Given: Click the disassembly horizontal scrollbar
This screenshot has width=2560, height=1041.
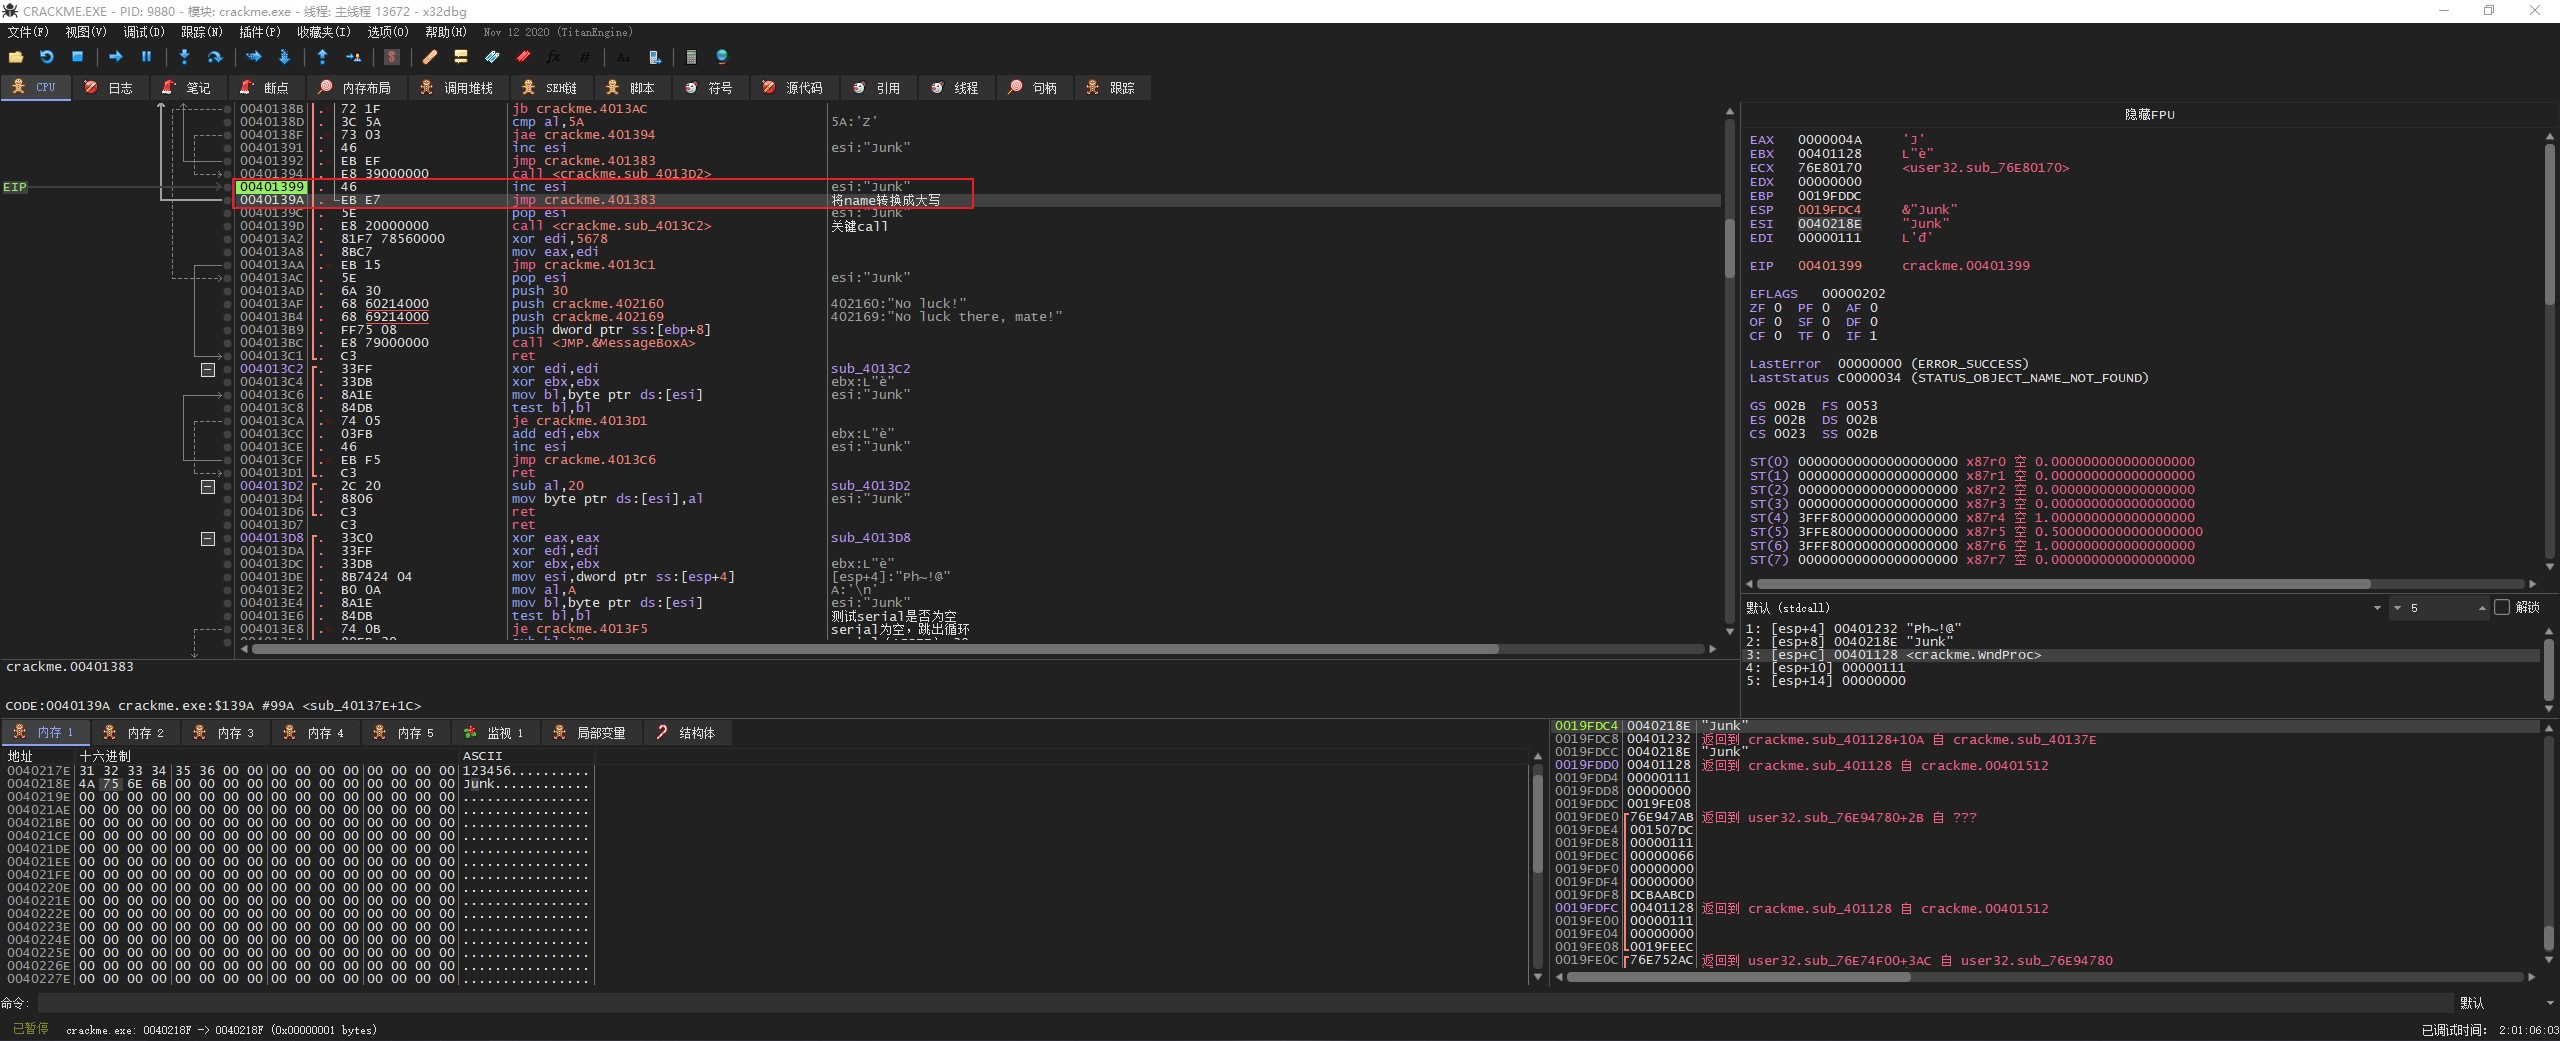Looking at the screenshot, I should coord(875,649).
